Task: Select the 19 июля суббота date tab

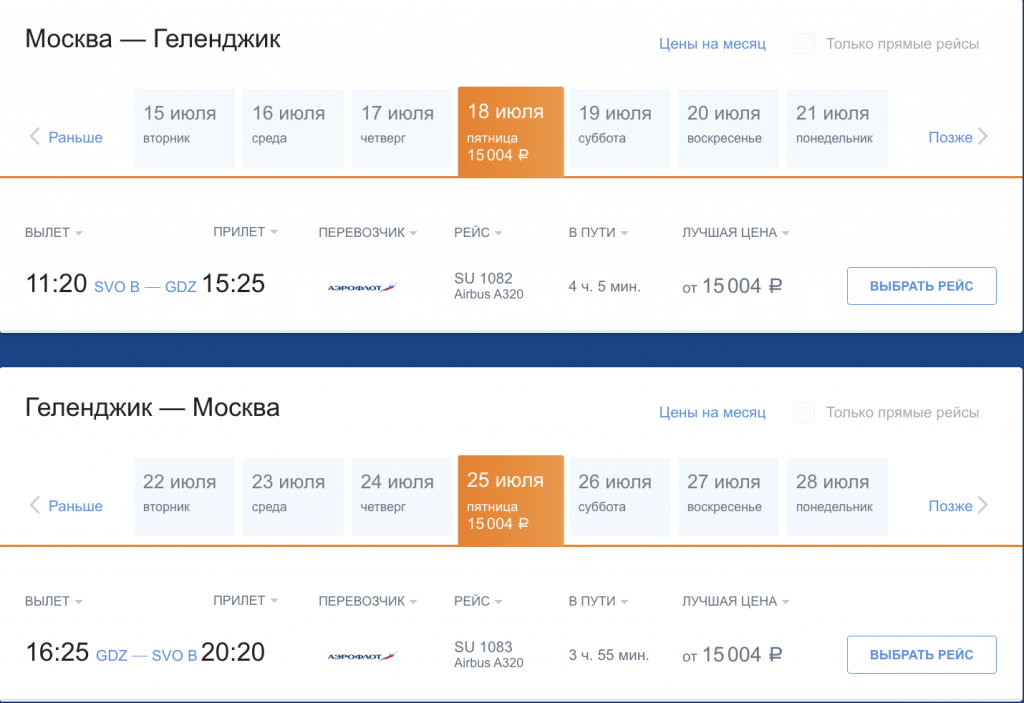Action: click(615, 125)
